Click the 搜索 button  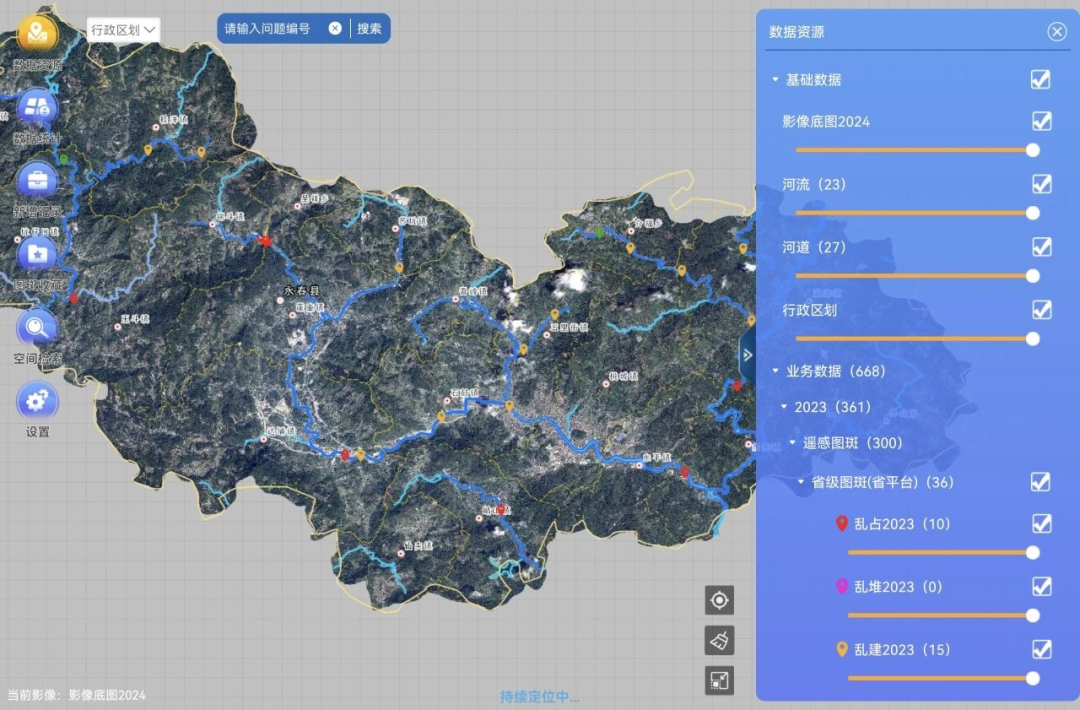tap(370, 29)
